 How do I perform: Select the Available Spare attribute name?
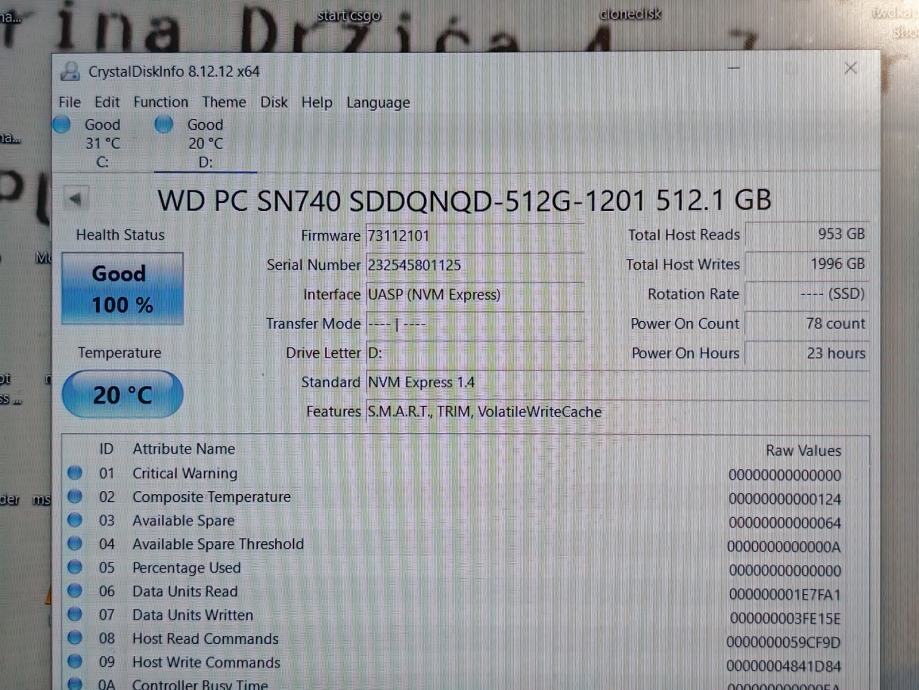pyautogui.click(x=183, y=521)
